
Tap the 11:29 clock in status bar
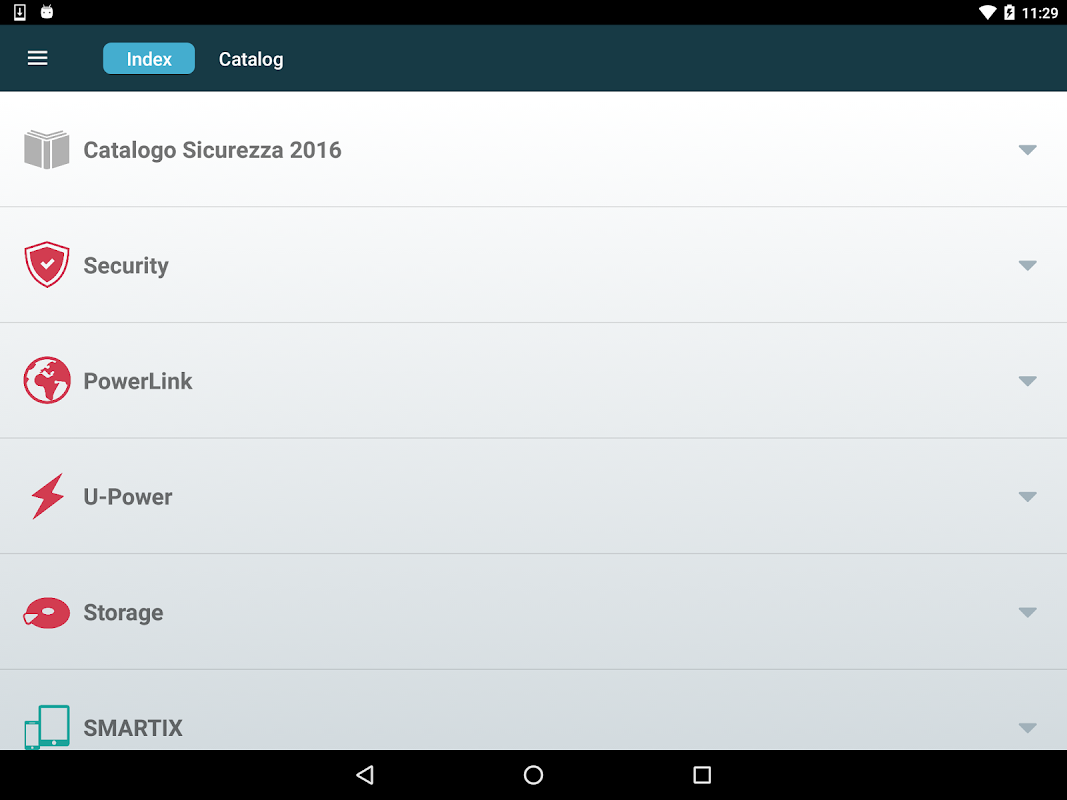click(x=1040, y=13)
